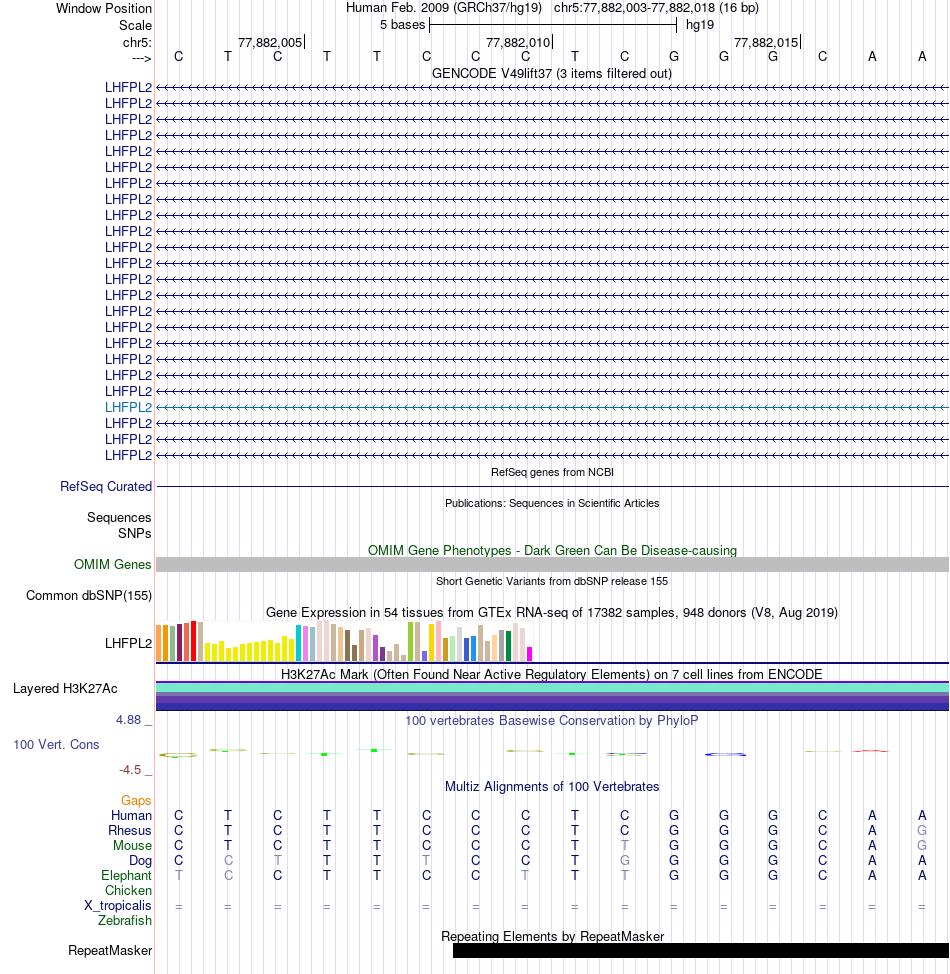Click the red PhyloP conservation bar
This screenshot has height=974, width=950.
871,751
